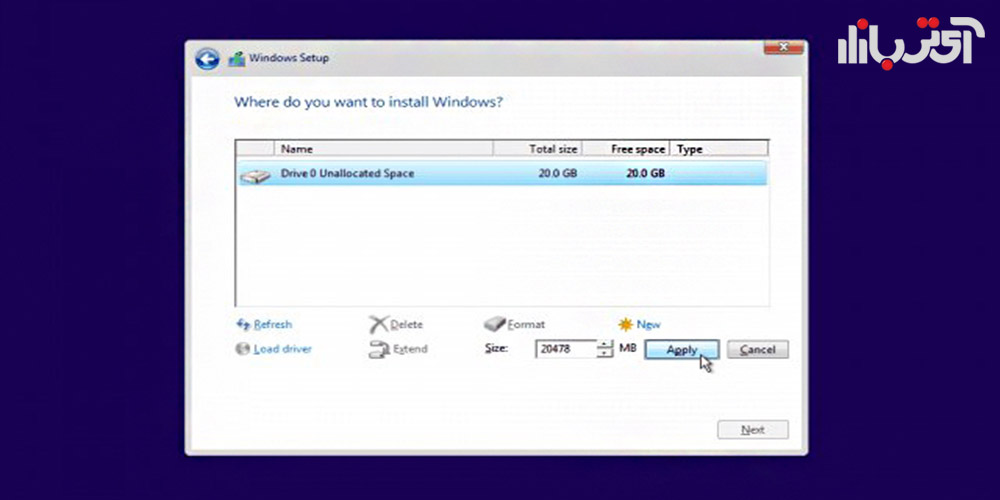Create a New partition link
The width and height of the screenshot is (1000, 500).
(649, 325)
